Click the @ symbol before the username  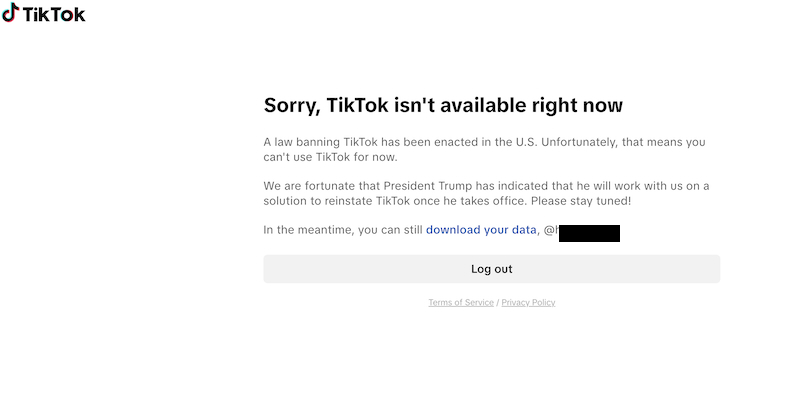[x=549, y=230]
